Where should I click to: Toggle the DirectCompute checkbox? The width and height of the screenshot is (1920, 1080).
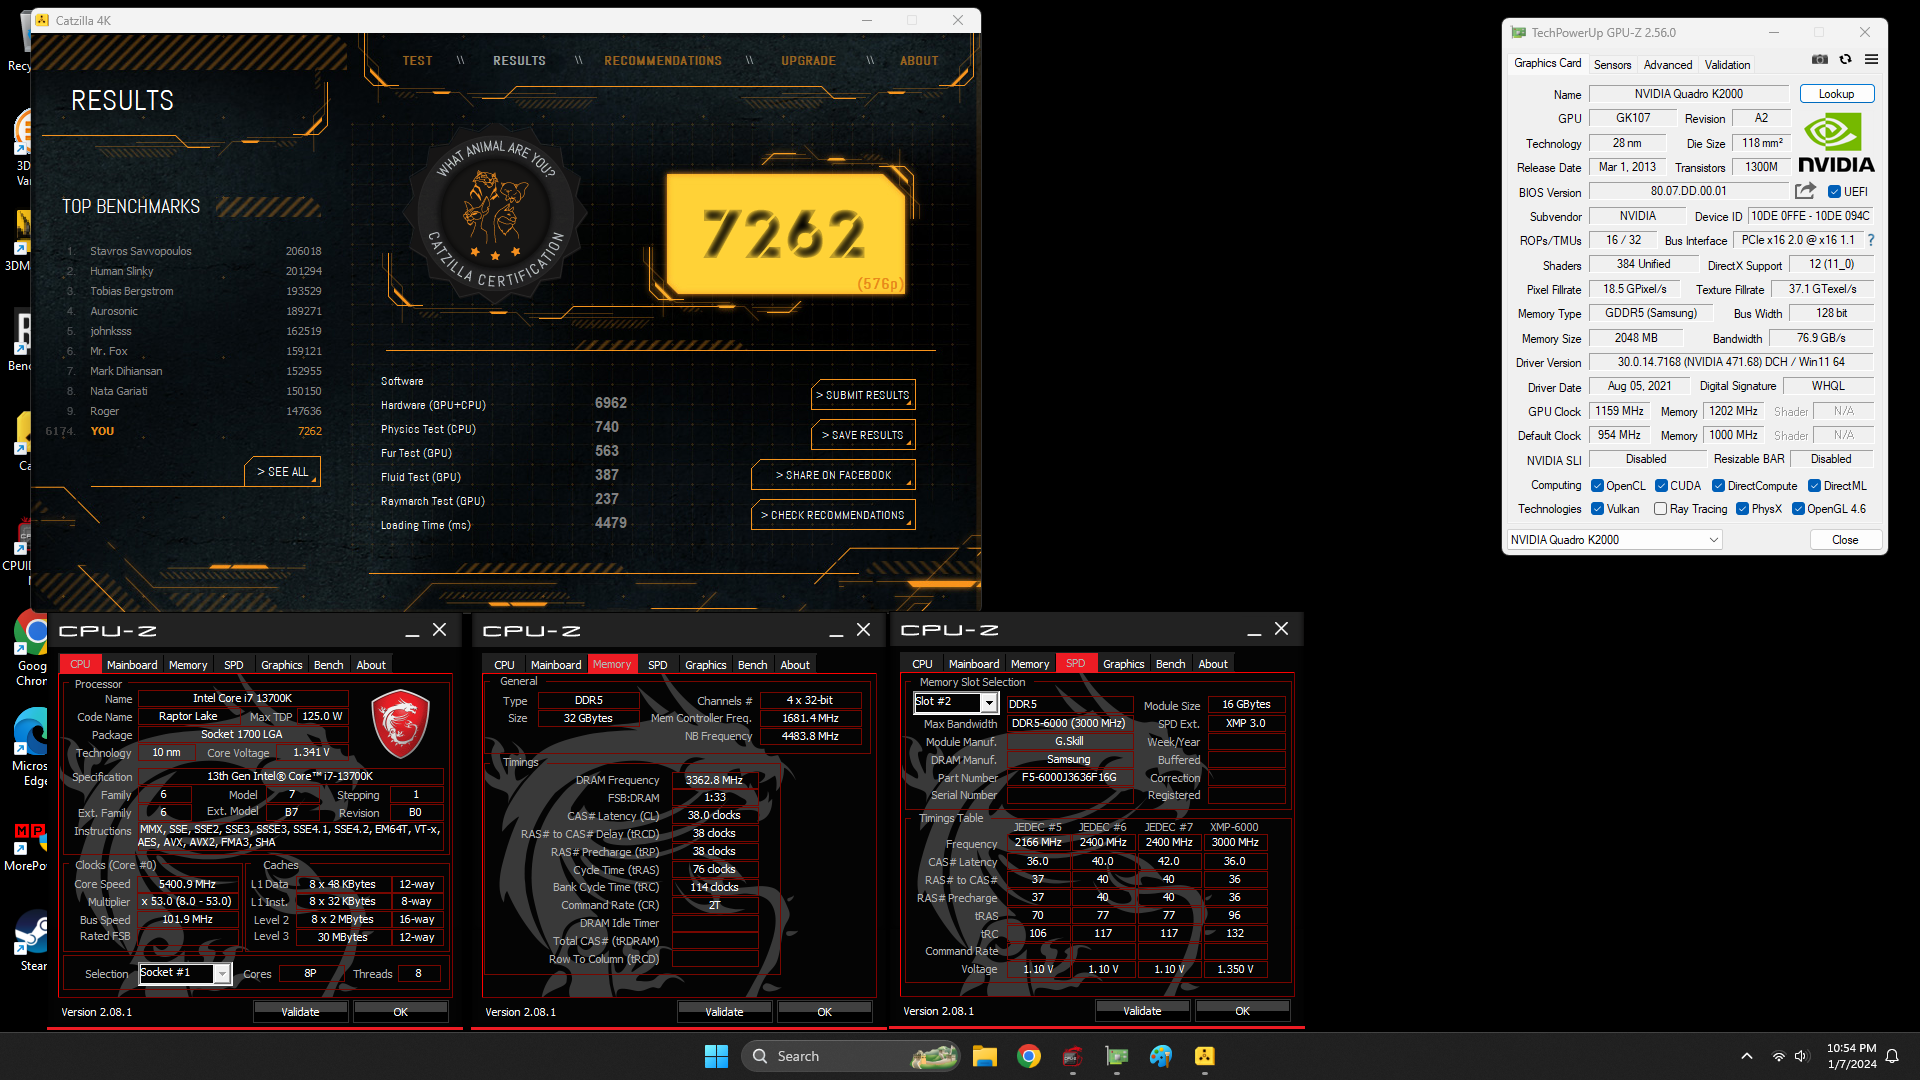tap(1718, 486)
